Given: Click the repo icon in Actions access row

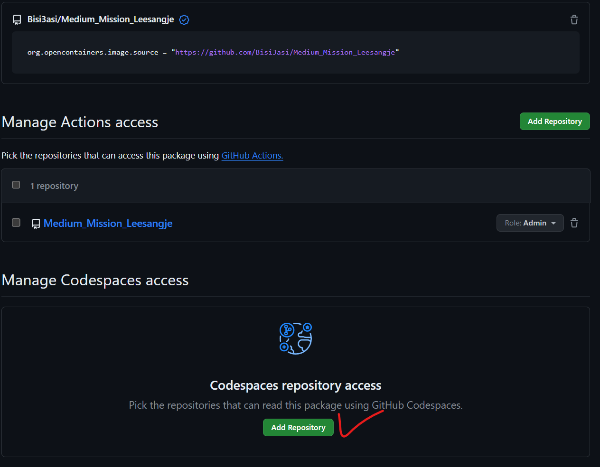Looking at the screenshot, I should 36,224.
